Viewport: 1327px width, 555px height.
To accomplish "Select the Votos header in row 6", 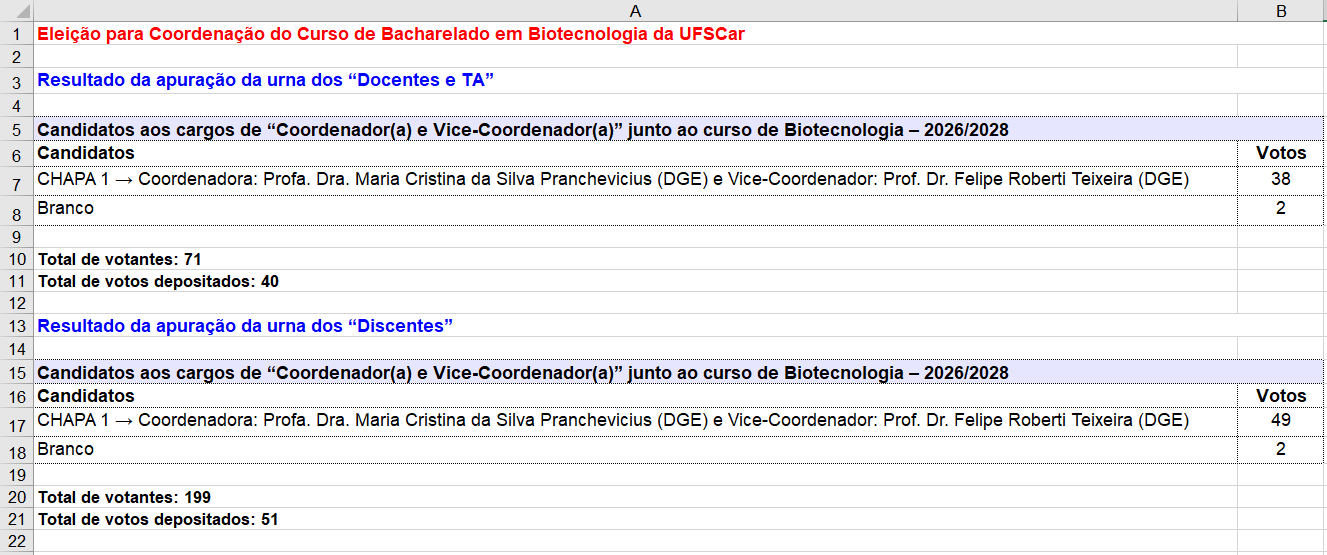I will pos(1282,153).
